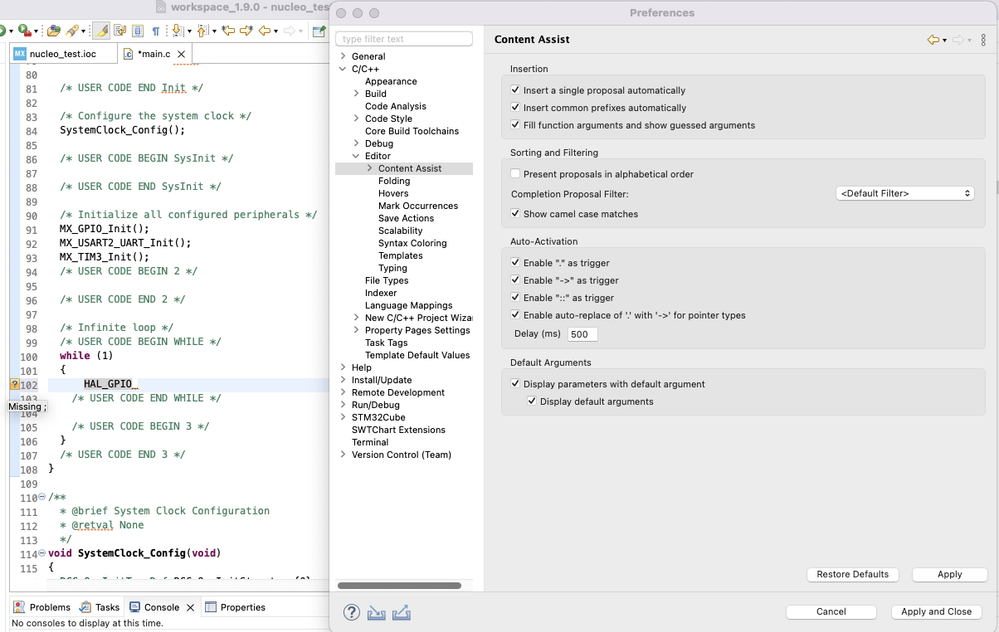The image size is (999, 632).
Task: Click the Pin Editor toolbar icon
Action: pyautogui.click(x=319, y=31)
